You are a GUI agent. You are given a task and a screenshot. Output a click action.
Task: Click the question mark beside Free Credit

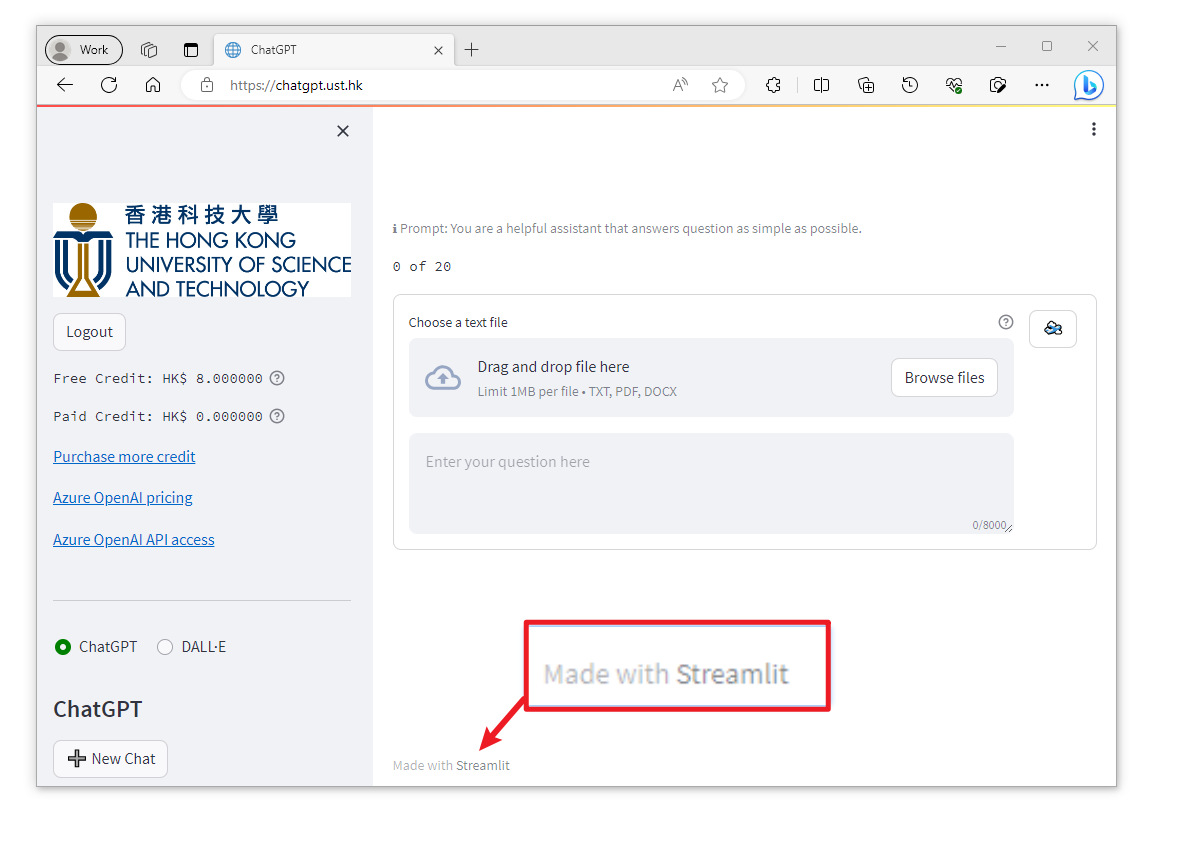click(x=277, y=378)
